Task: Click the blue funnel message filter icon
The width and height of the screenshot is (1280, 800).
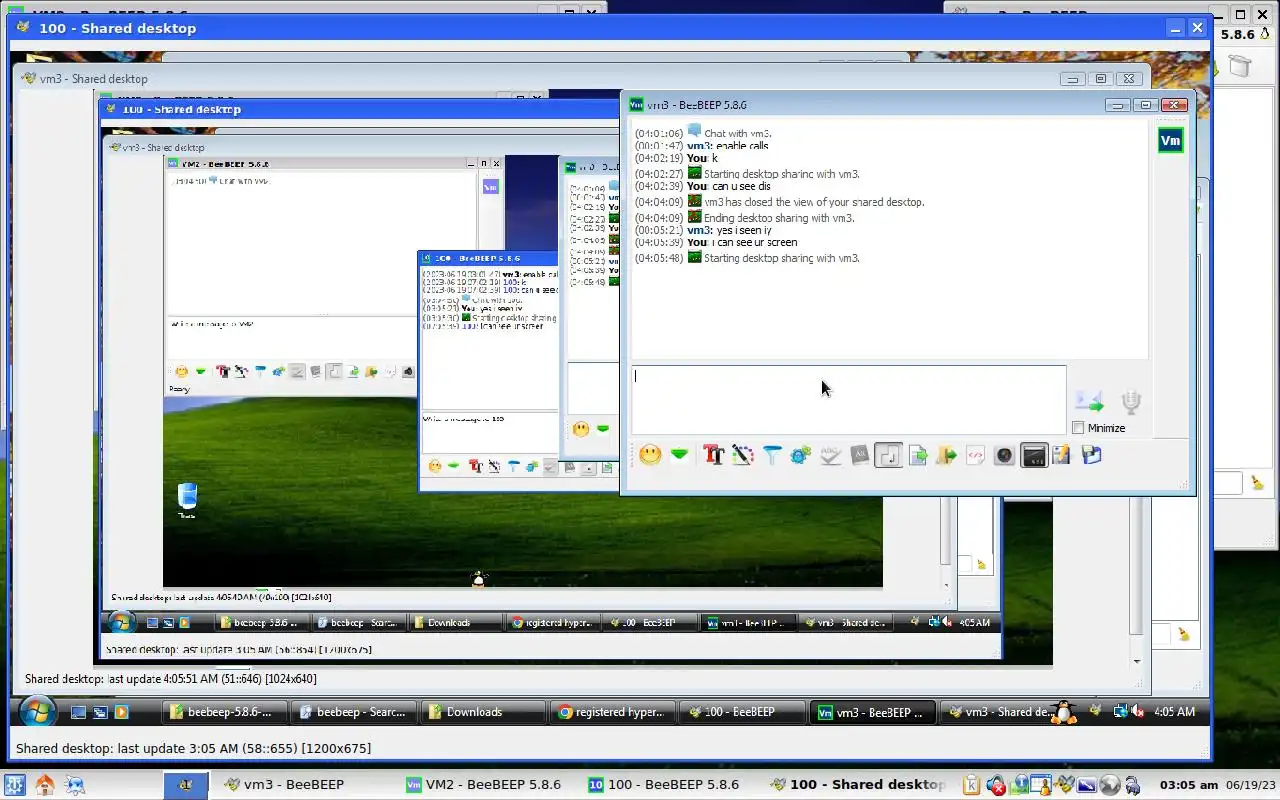Action: click(771, 455)
